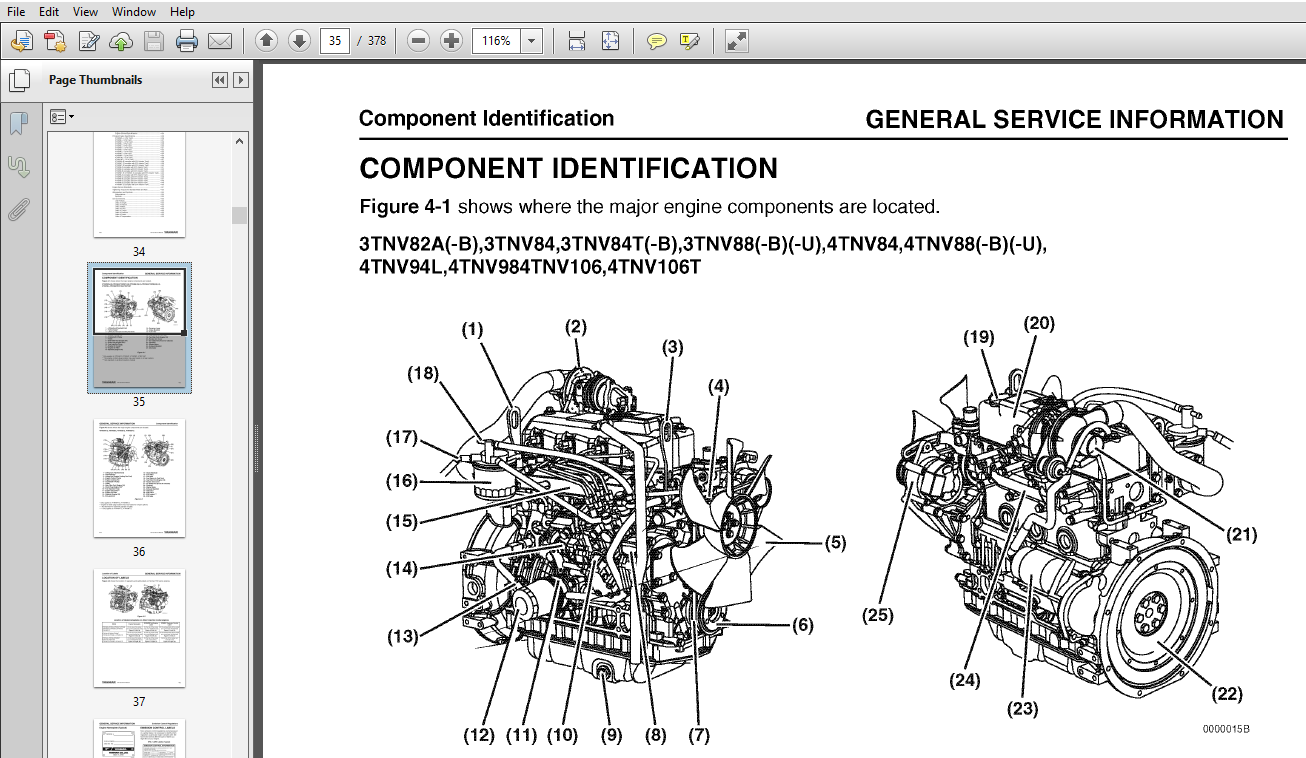Click the 116% zoom value field
The image size is (1306, 758).
[x=496, y=41]
